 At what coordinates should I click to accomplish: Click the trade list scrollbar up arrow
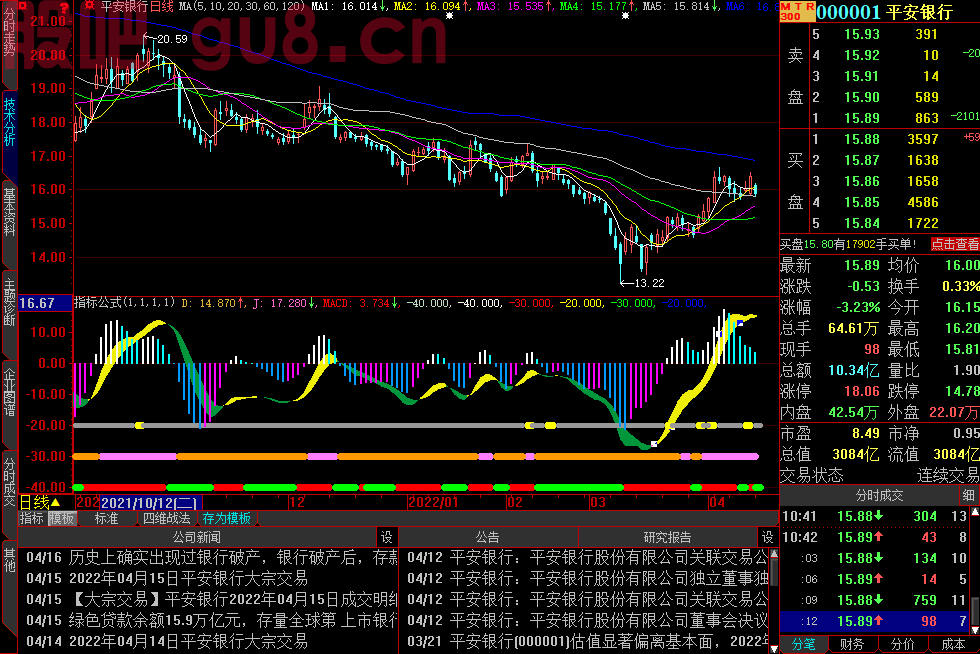tap(974, 513)
